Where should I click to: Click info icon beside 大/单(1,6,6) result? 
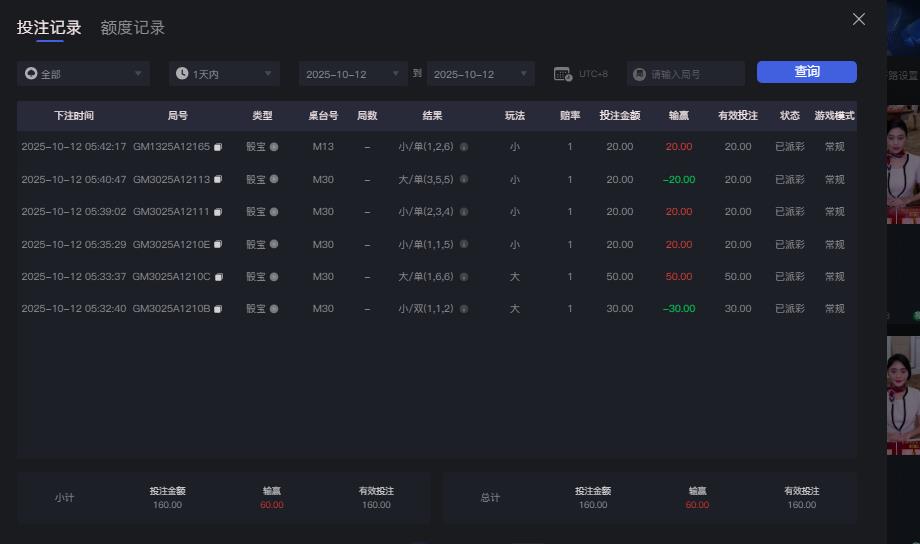tap(463, 277)
